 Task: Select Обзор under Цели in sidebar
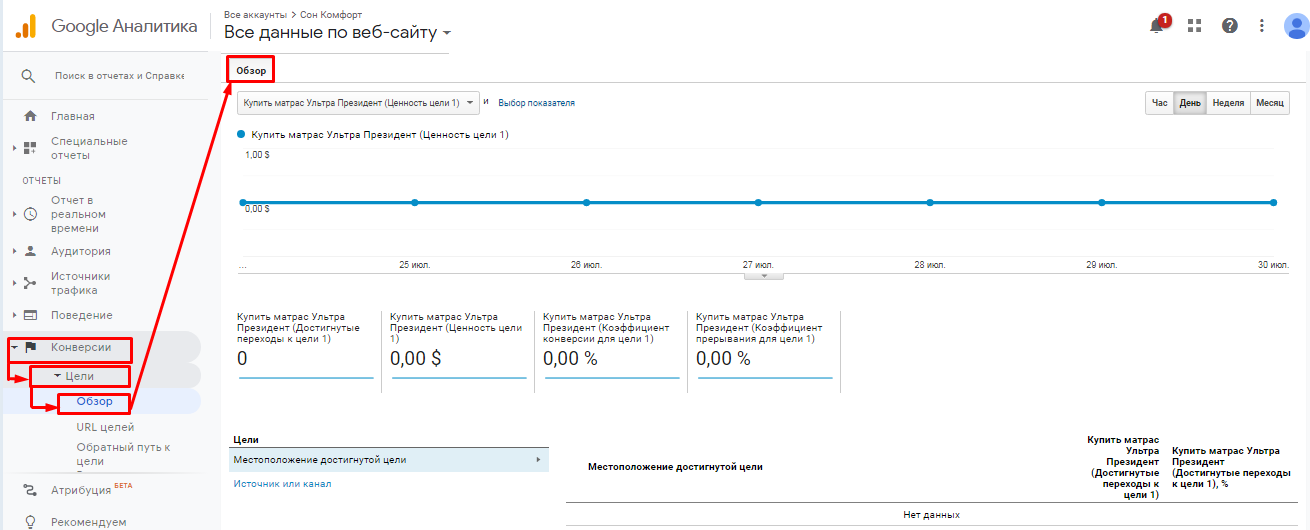tap(94, 401)
